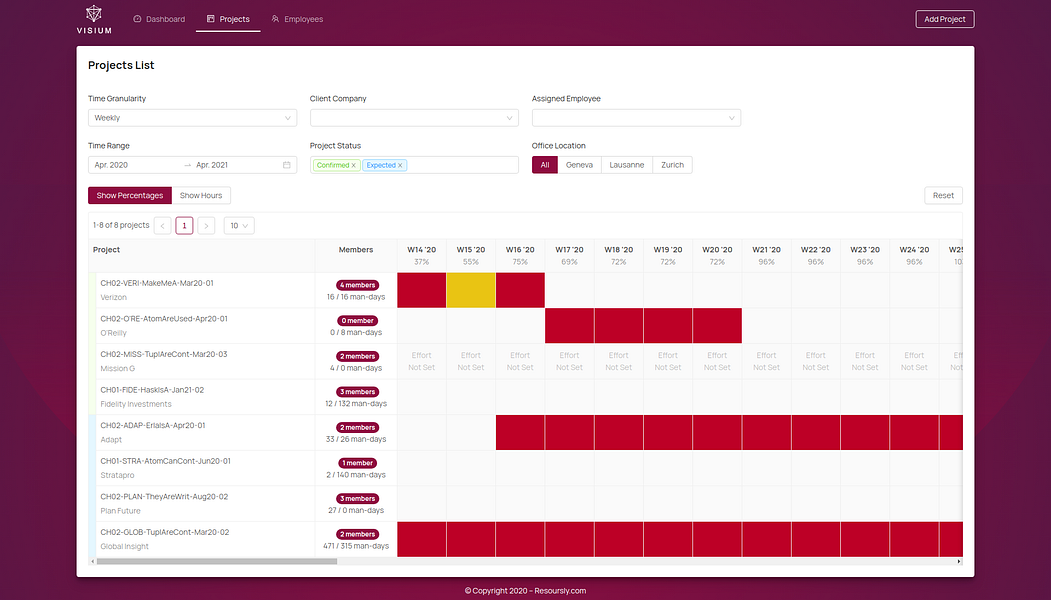Switch to Show Hours view
The width and height of the screenshot is (1051, 600).
[x=201, y=196]
